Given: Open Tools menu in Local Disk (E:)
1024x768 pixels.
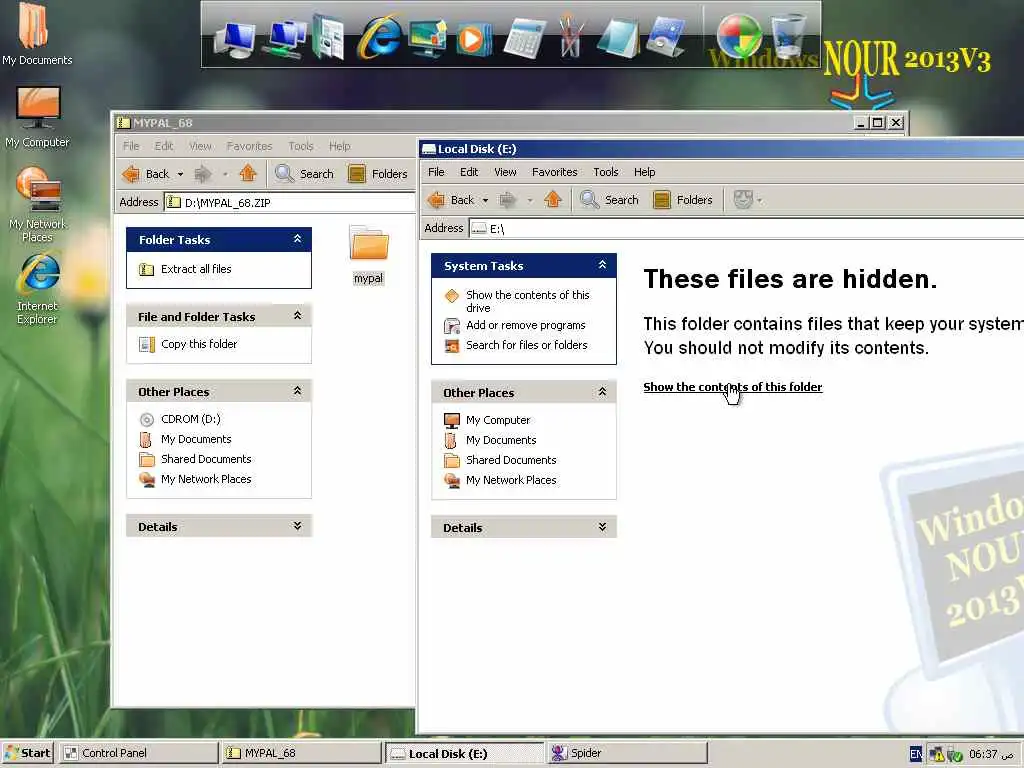Looking at the screenshot, I should 605,172.
